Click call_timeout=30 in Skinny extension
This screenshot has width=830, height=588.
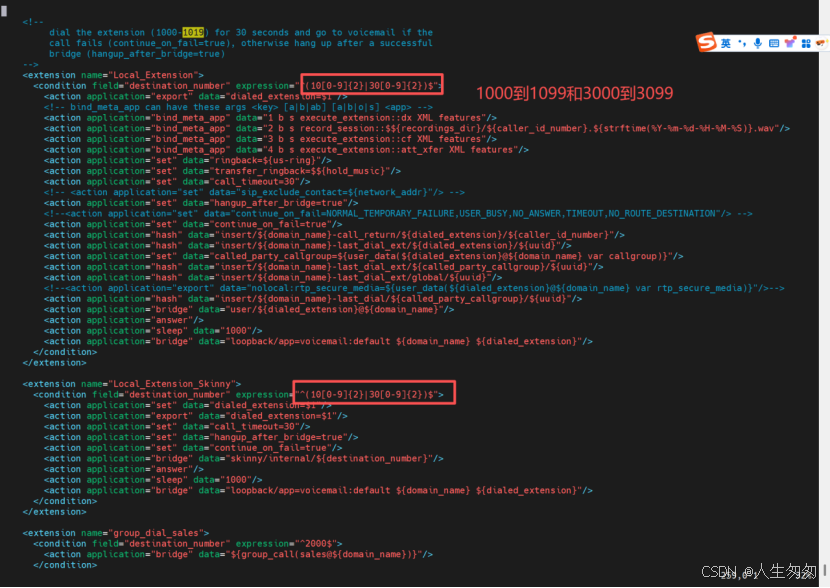coord(177,427)
